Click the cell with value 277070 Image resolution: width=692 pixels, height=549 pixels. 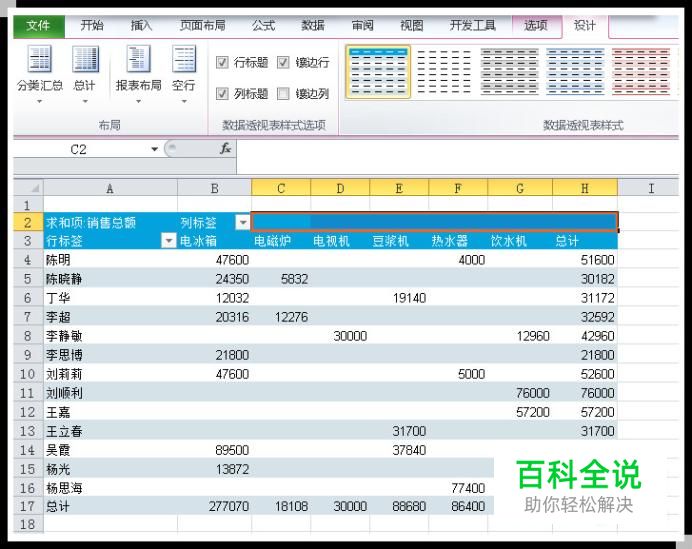[214, 506]
